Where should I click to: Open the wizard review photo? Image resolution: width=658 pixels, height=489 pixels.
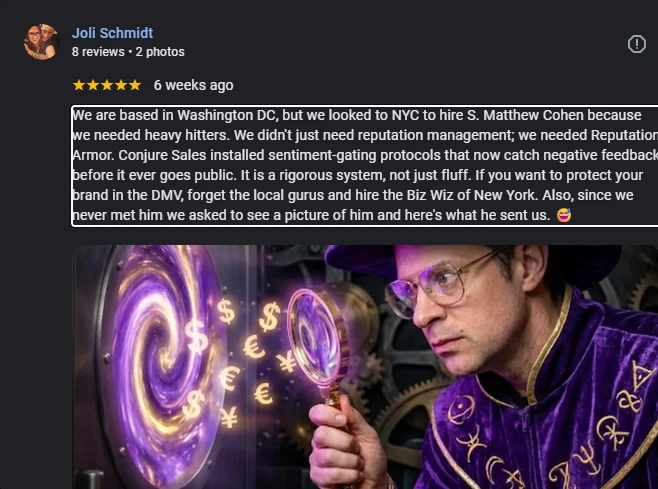(x=366, y=367)
